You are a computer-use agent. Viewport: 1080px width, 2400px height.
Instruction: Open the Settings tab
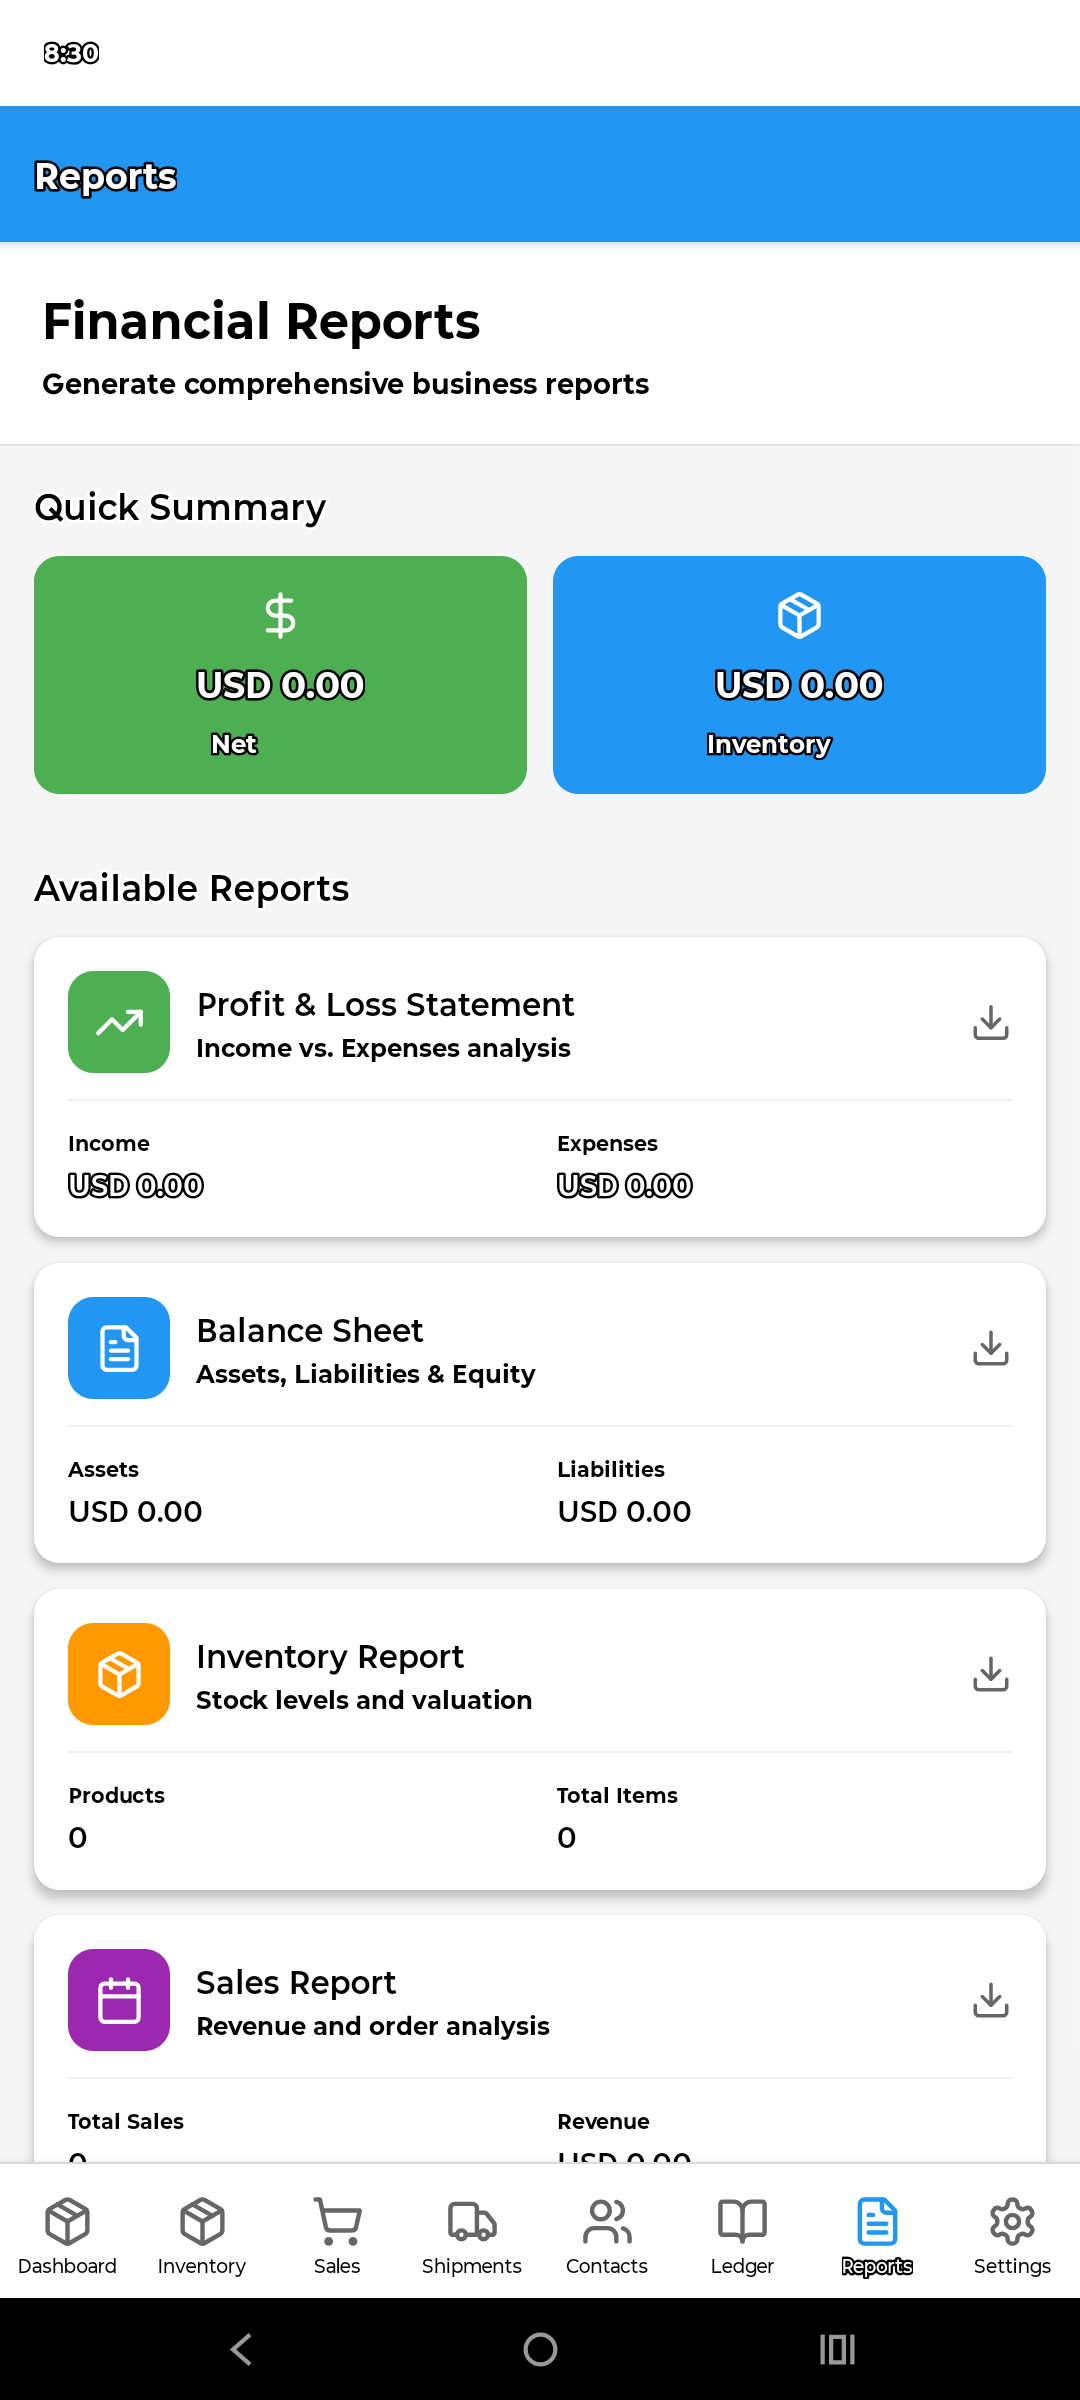[x=1012, y=2236]
